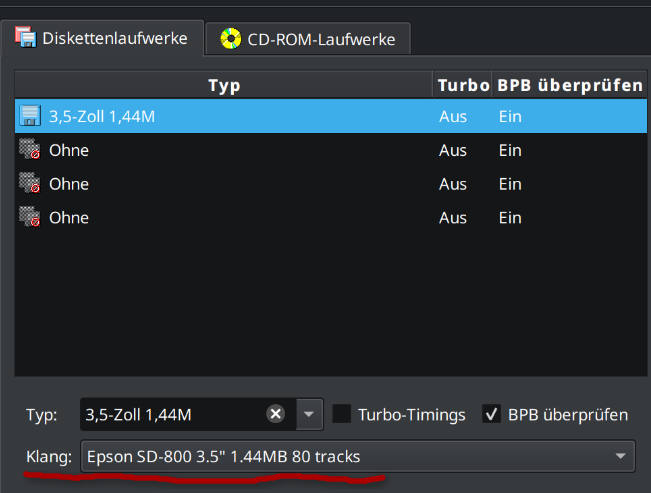This screenshot has height=493, width=651.
Task: Click the Turbo column header
Action: pyautogui.click(x=463, y=85)
